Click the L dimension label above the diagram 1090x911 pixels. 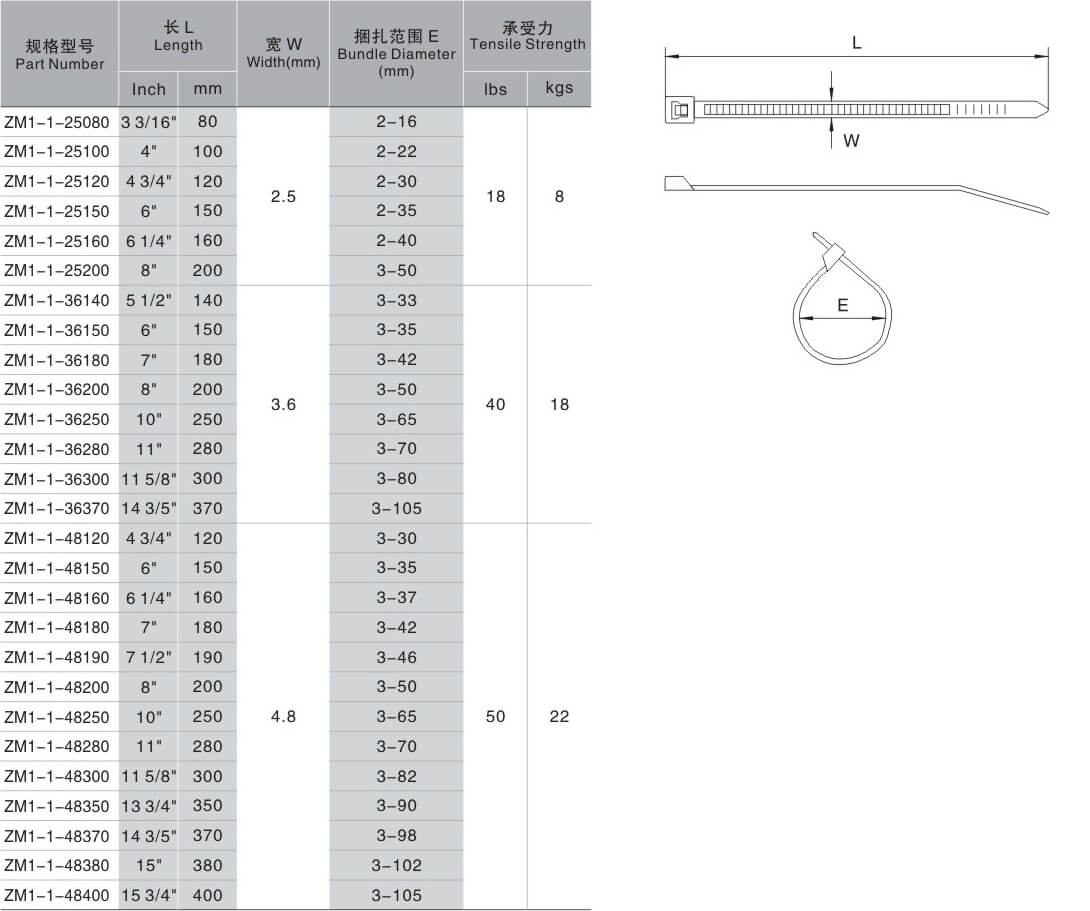click(x=856, y=43)
